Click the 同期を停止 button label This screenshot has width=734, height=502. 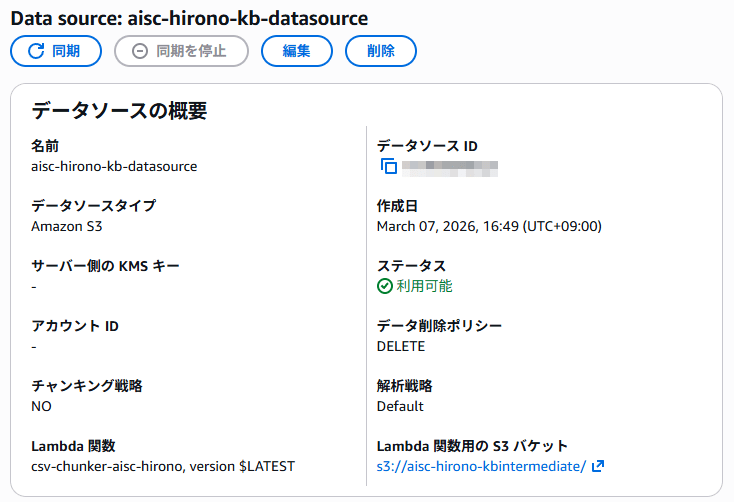click(191, 51)
